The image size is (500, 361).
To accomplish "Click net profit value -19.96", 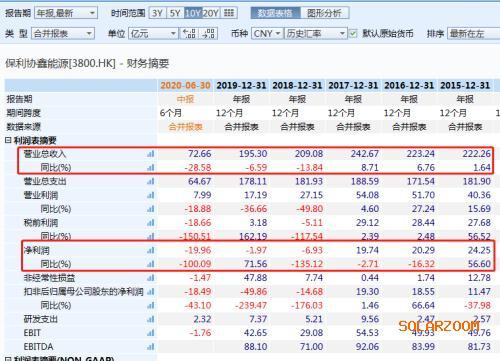I will pyautogui.click(x=197, y=250).
